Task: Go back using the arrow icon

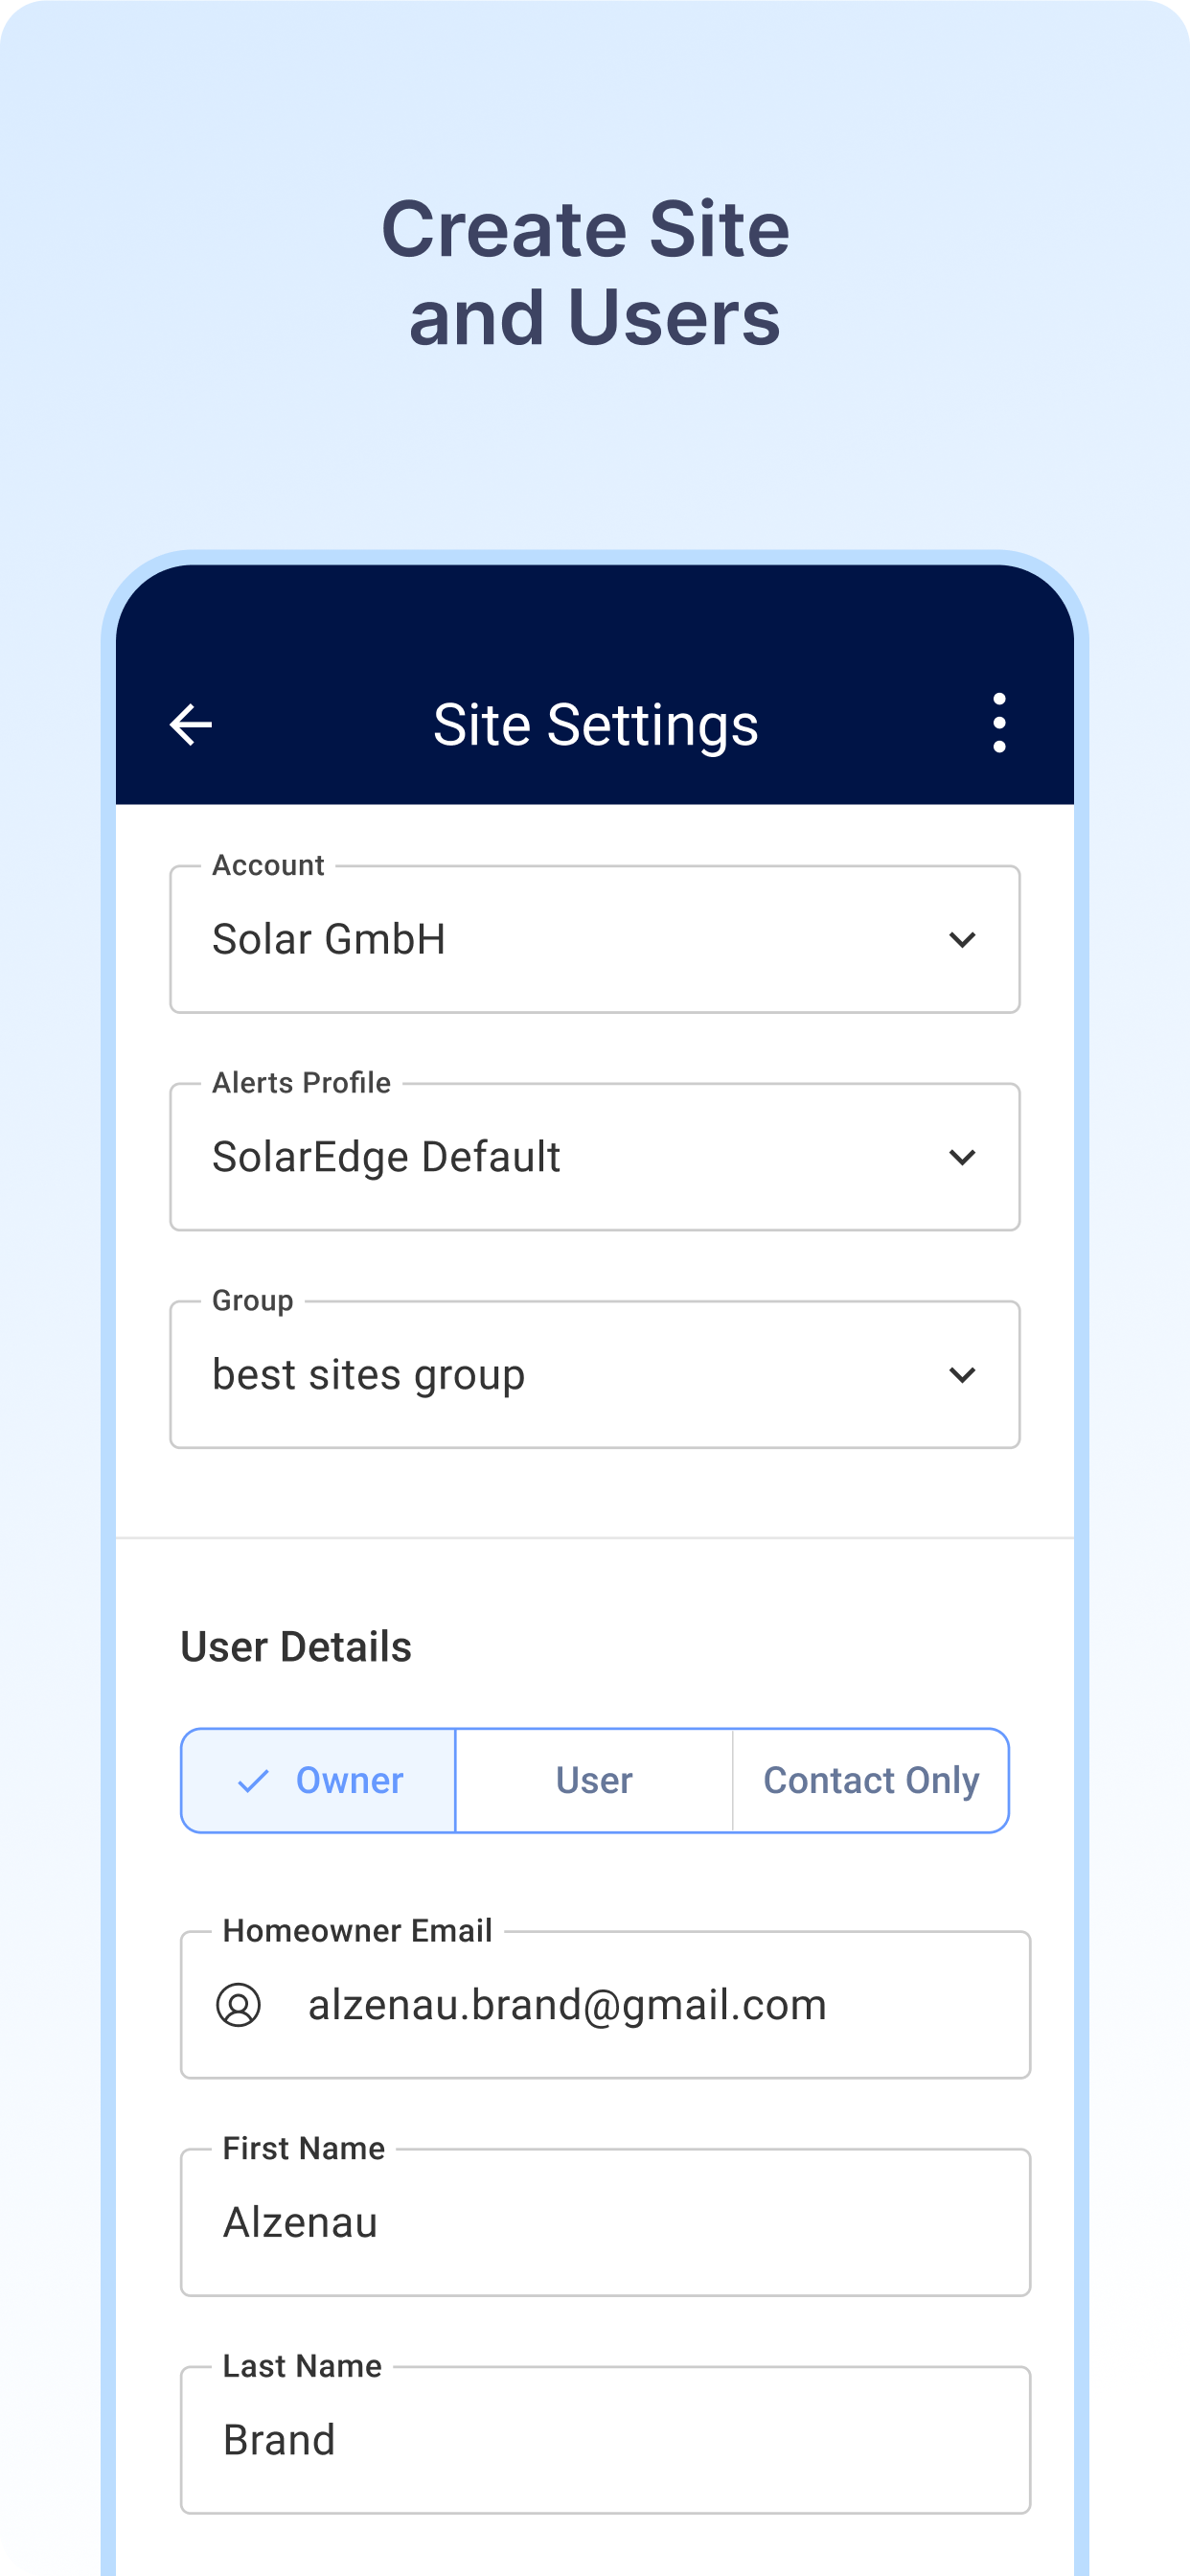Action: pos(191,724)
